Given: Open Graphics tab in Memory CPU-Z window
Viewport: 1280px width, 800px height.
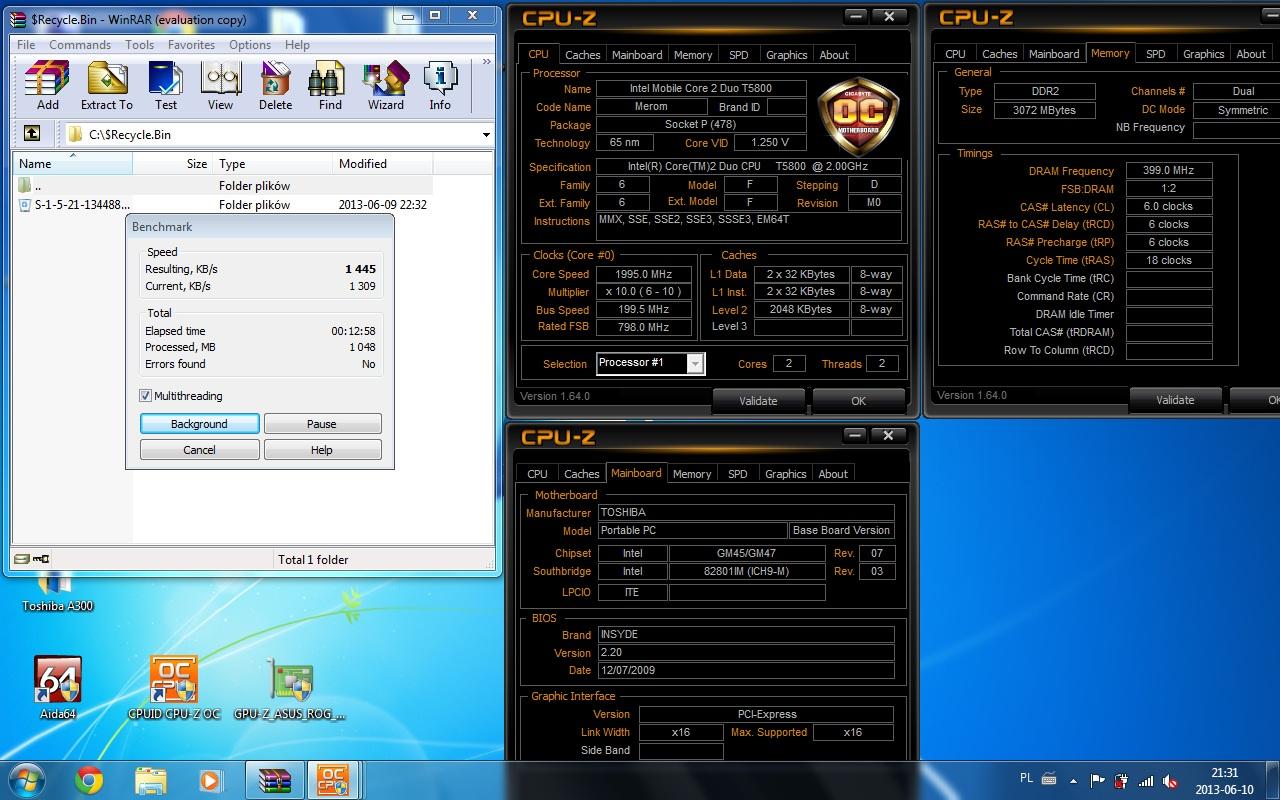Looking at the screenshot, I should pyautogui.click(x=1204, y=54).
